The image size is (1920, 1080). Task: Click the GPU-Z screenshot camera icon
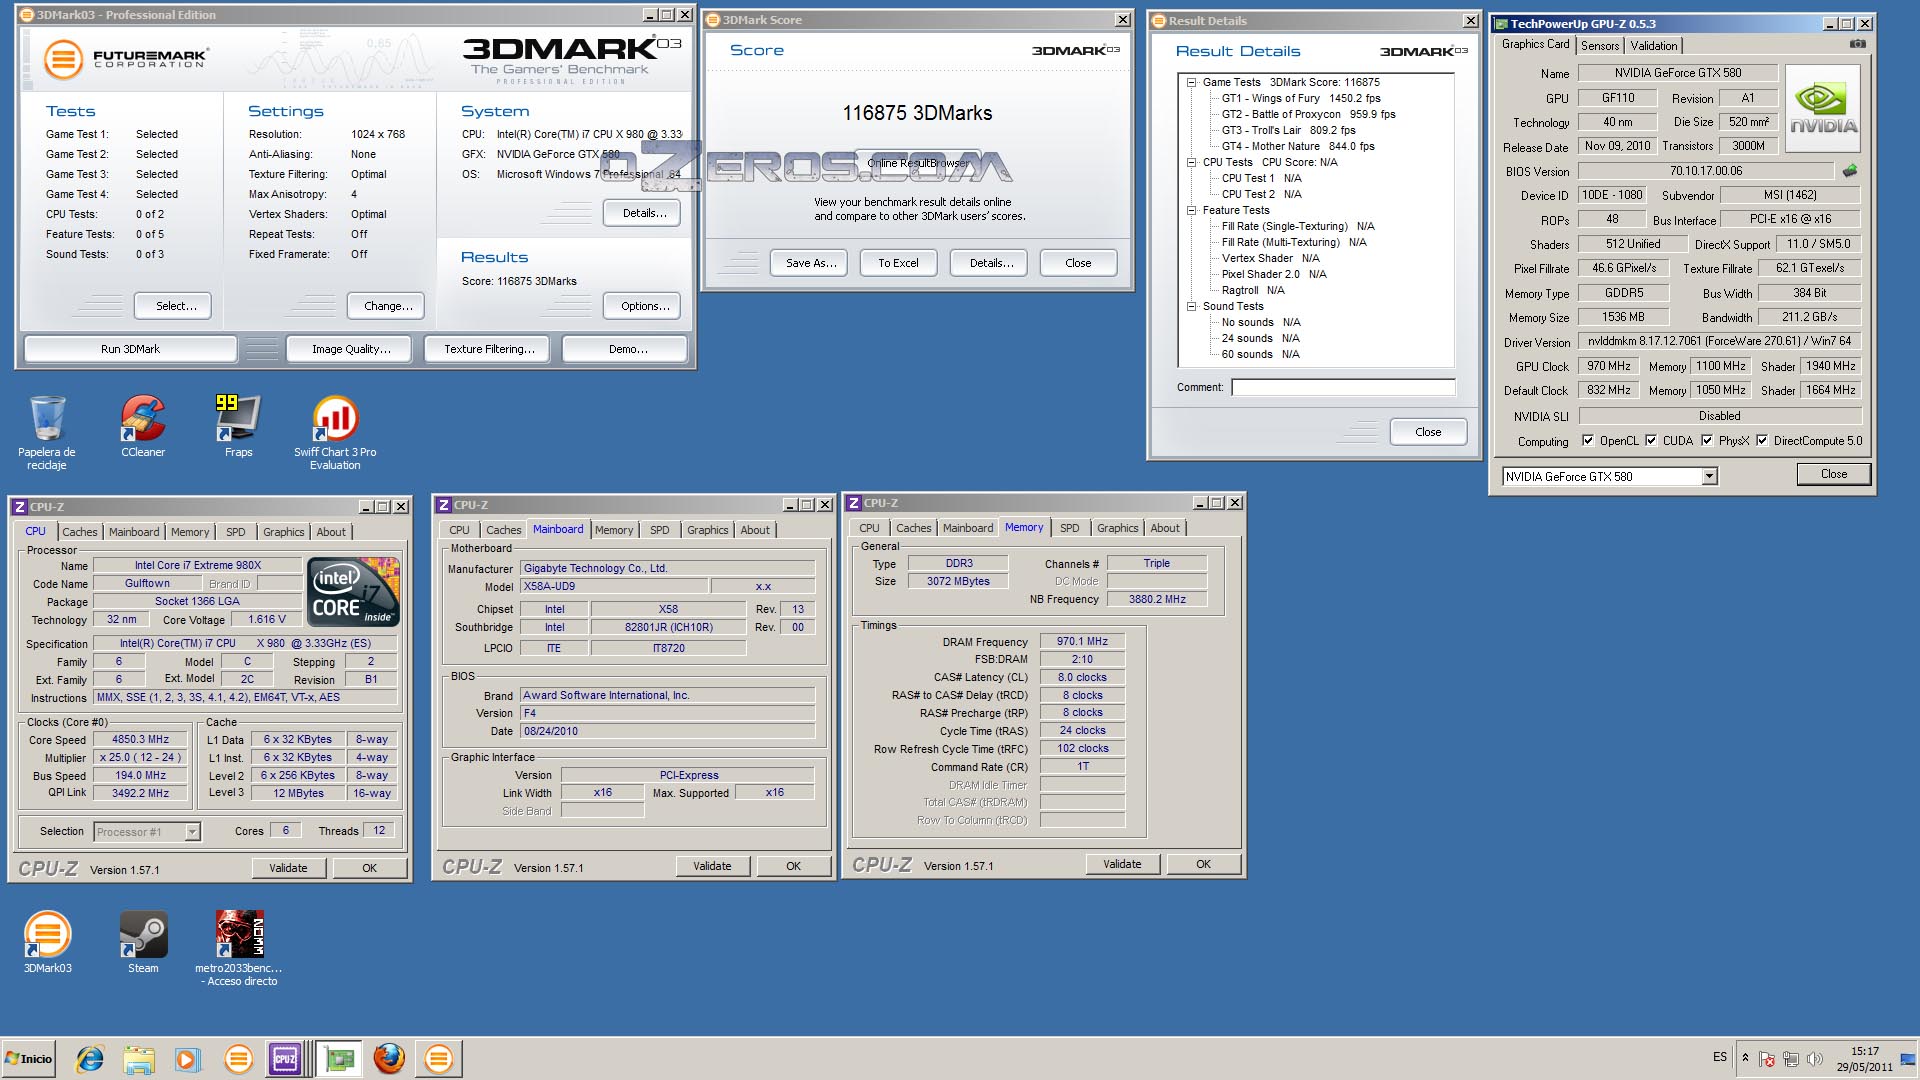pos(1857,44)
